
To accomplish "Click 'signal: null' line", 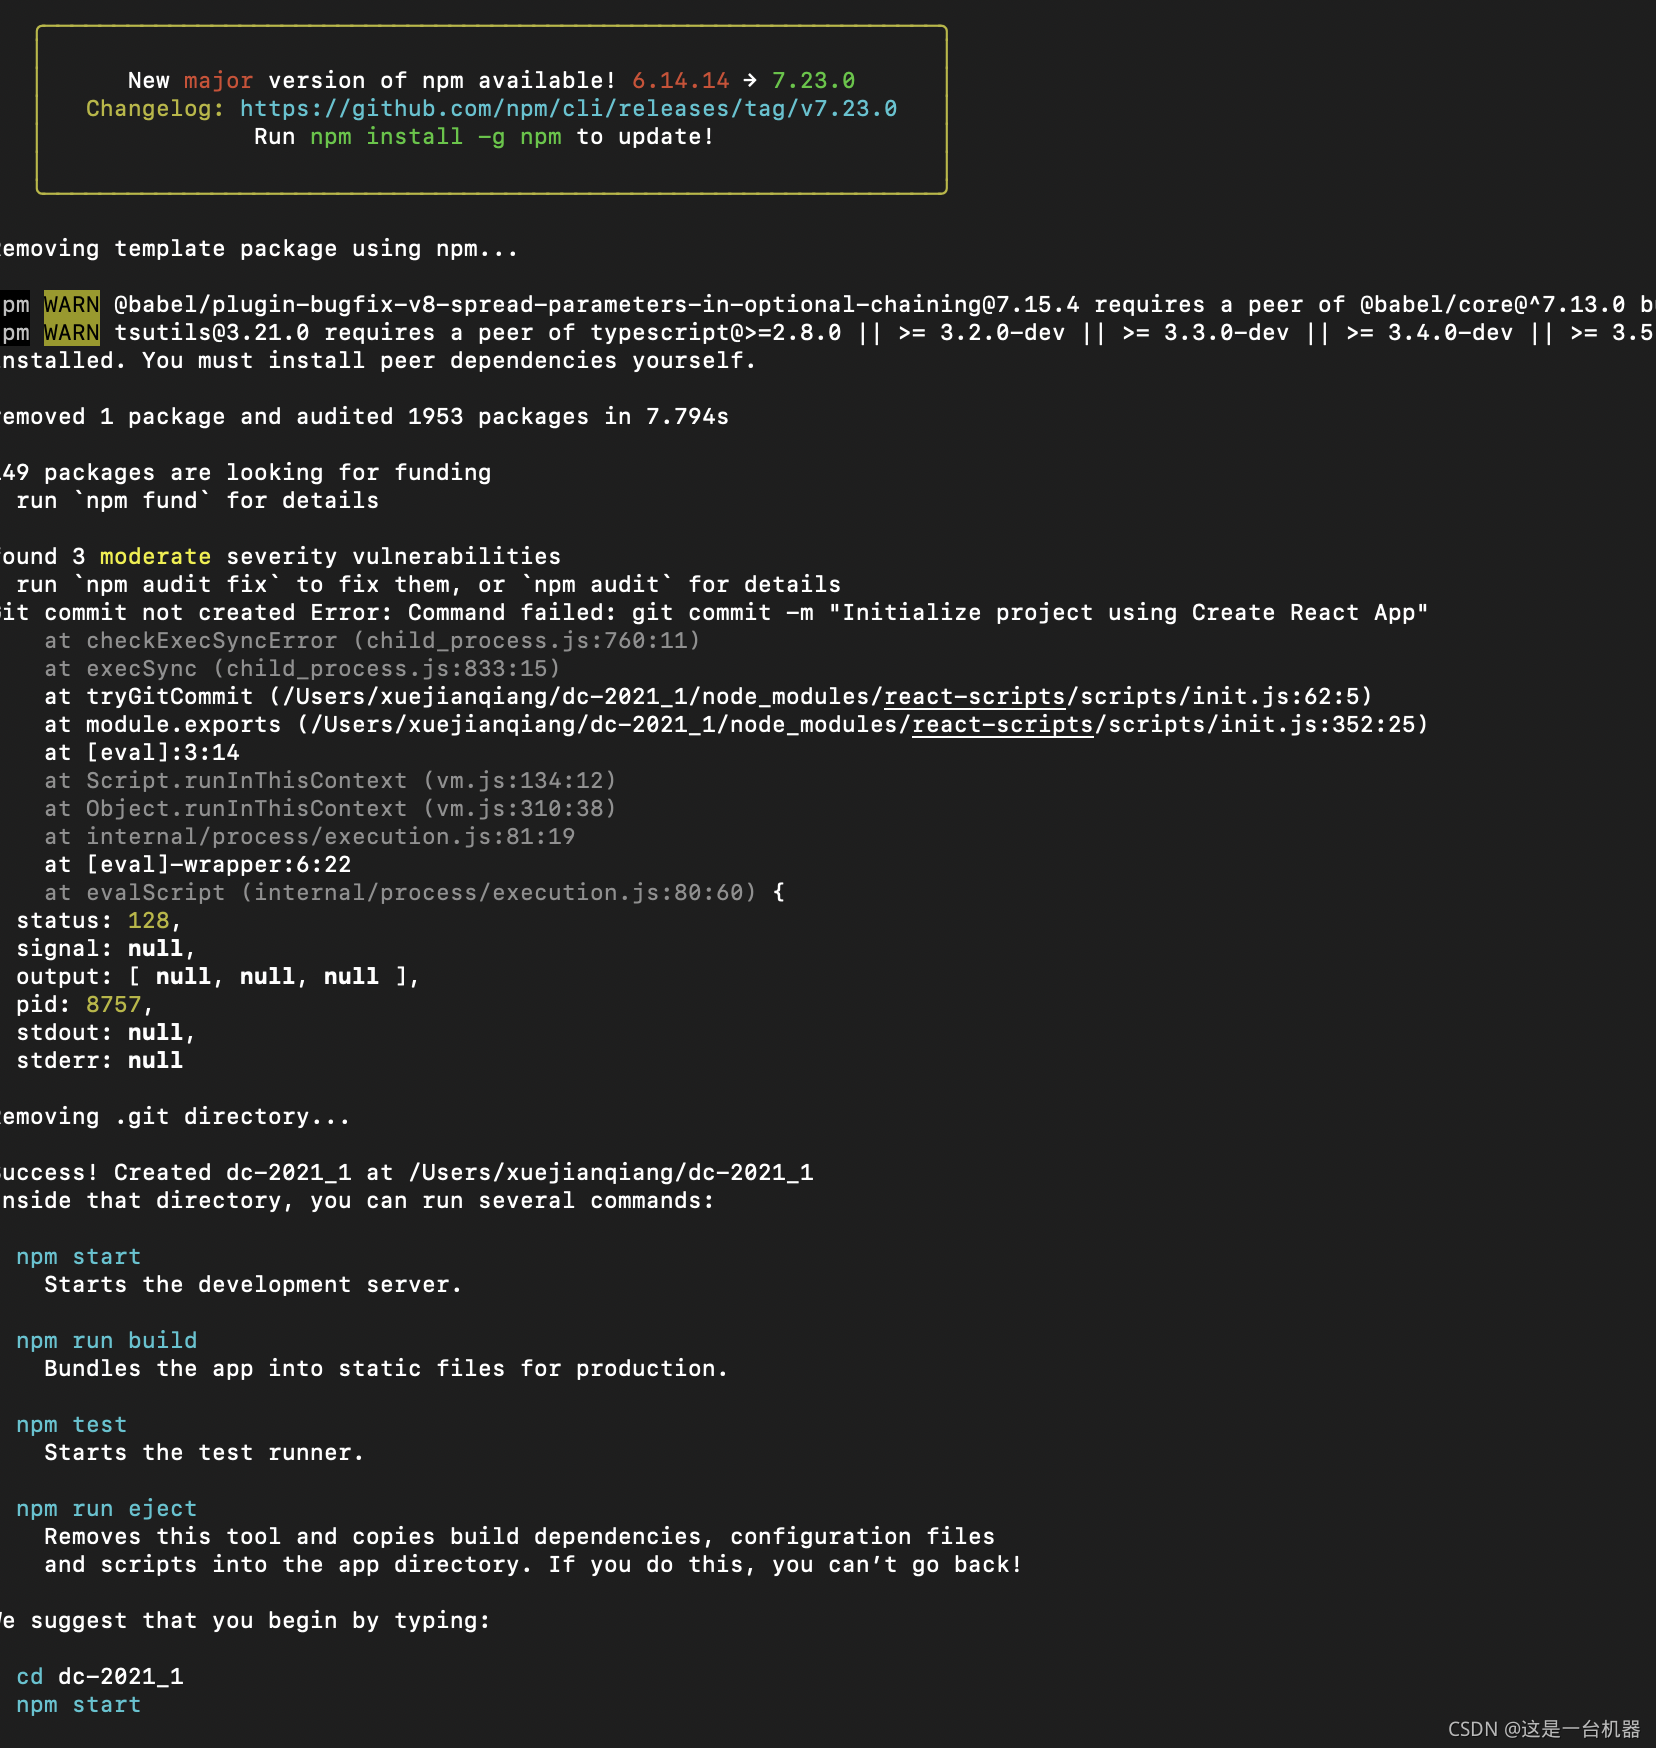I will (x=105, y=948).
